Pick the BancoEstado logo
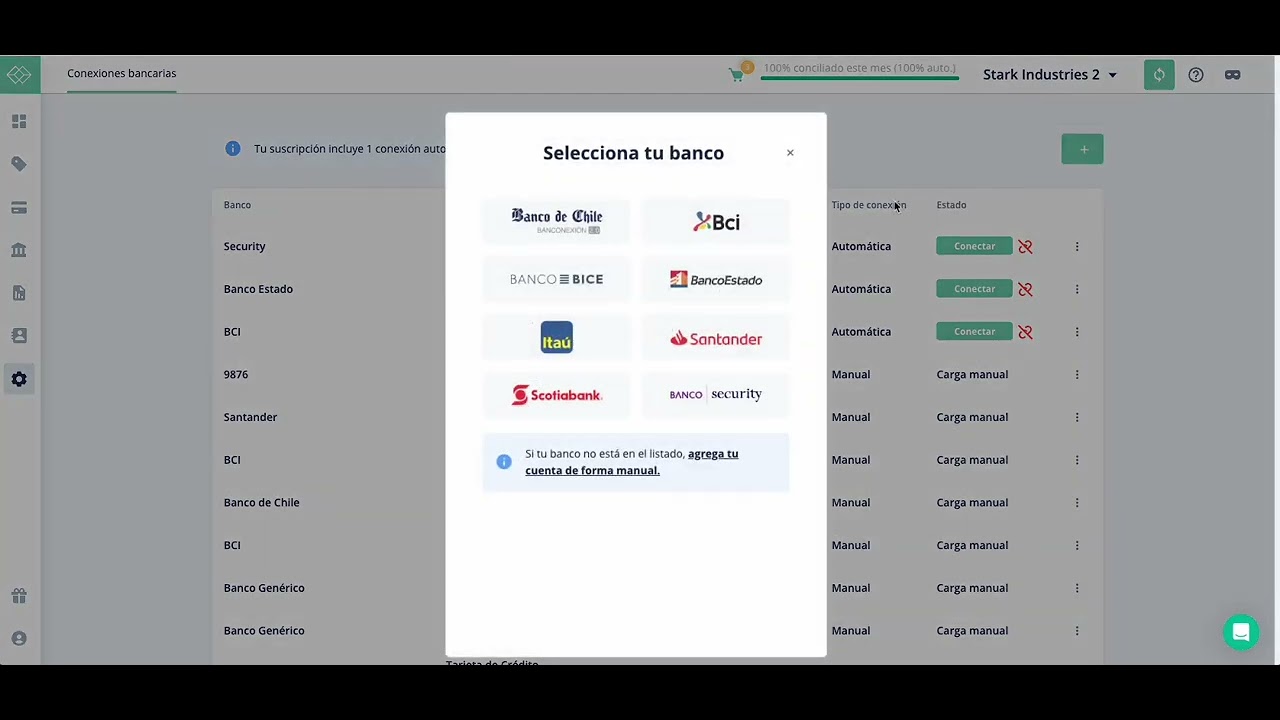Viewport: 1280px width, 720px height. pyautogui.click(x=716, y=279)
